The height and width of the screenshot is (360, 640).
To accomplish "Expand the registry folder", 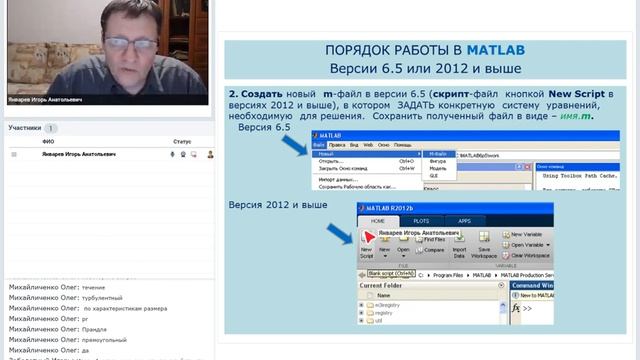I will coord(361,313).
